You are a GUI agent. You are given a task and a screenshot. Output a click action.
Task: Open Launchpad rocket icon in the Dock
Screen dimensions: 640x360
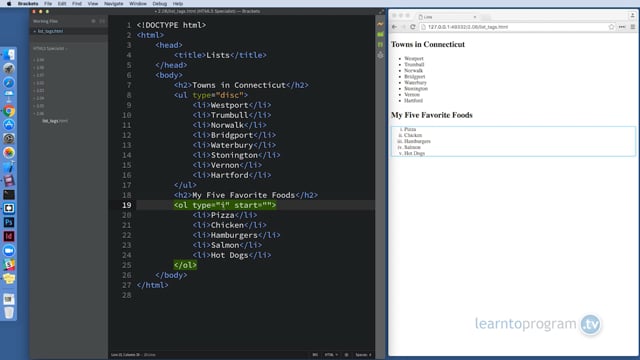point(9,69)
